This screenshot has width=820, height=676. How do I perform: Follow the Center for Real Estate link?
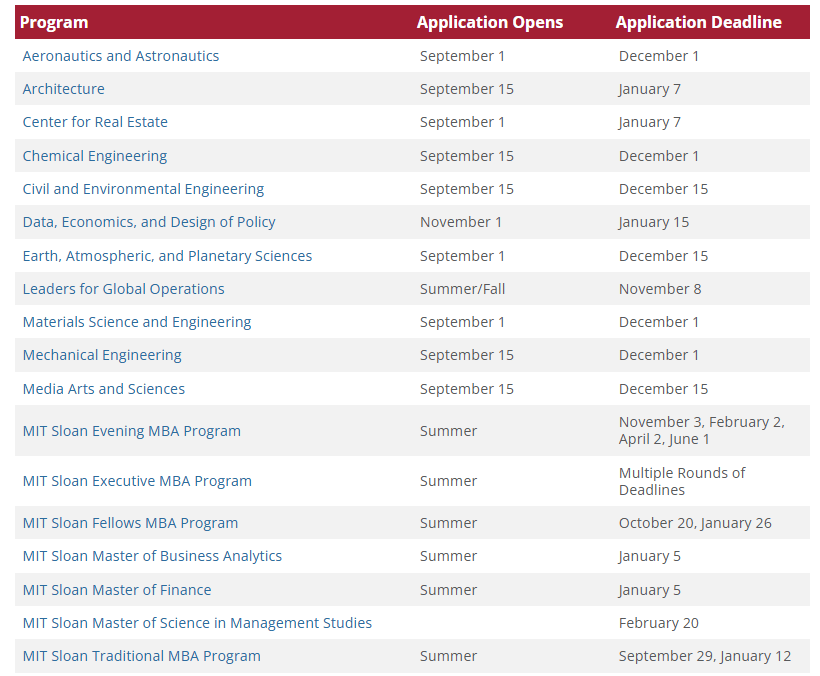tap(95, 122)
